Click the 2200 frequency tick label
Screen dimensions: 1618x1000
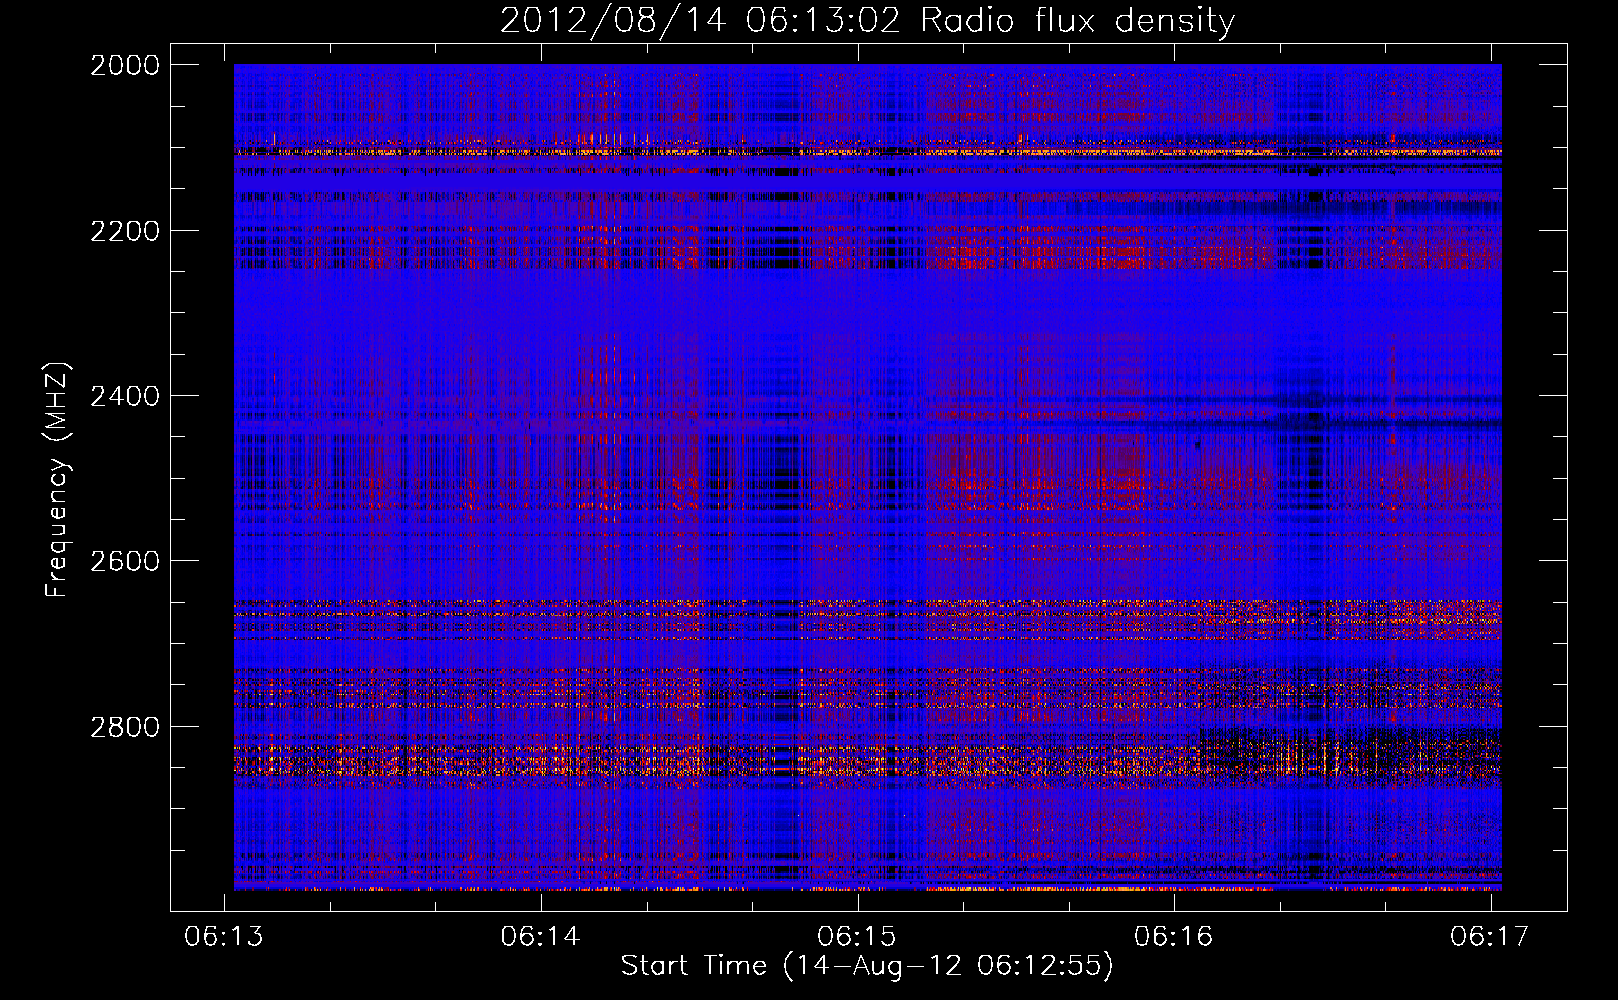coord(125,231)
